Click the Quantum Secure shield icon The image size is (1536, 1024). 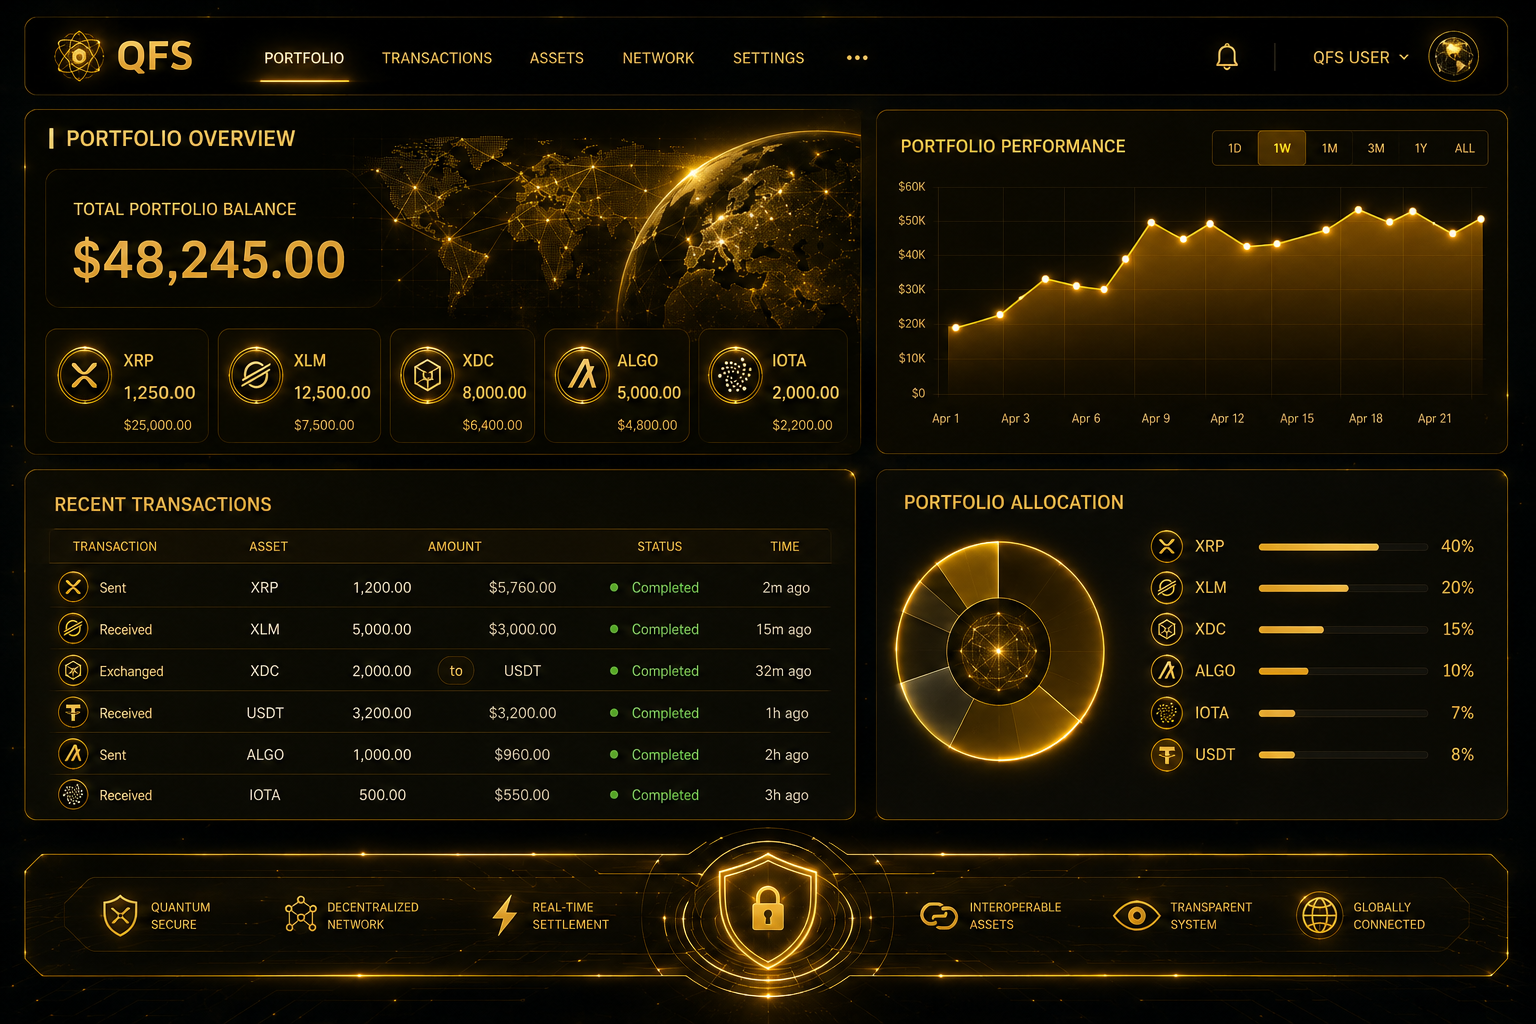120,915
